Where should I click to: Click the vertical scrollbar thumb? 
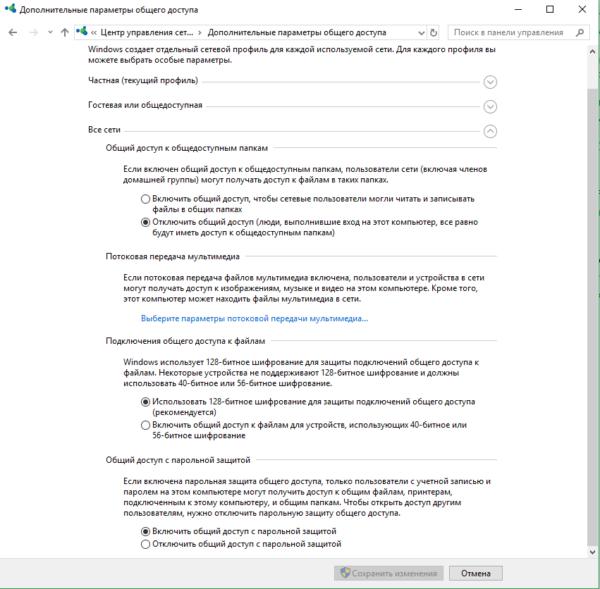593,318
